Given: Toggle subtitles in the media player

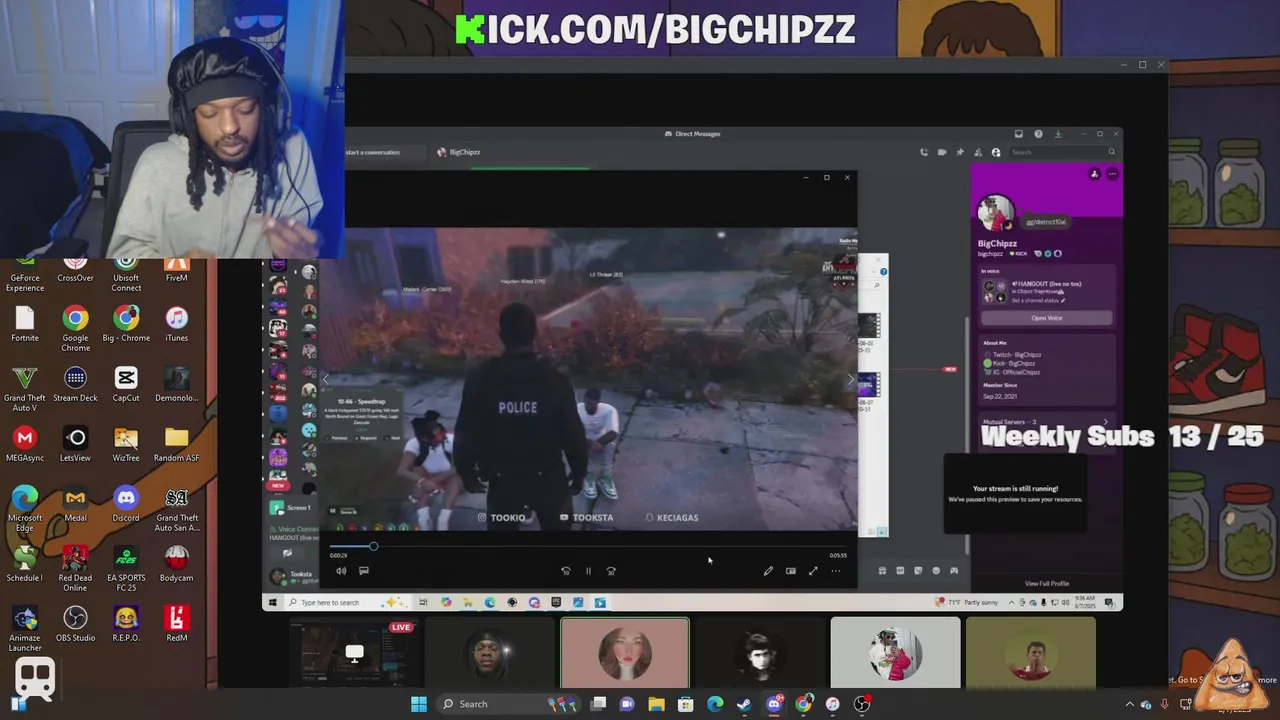Looking at the screenshot, I should click(x=364, y=571).
